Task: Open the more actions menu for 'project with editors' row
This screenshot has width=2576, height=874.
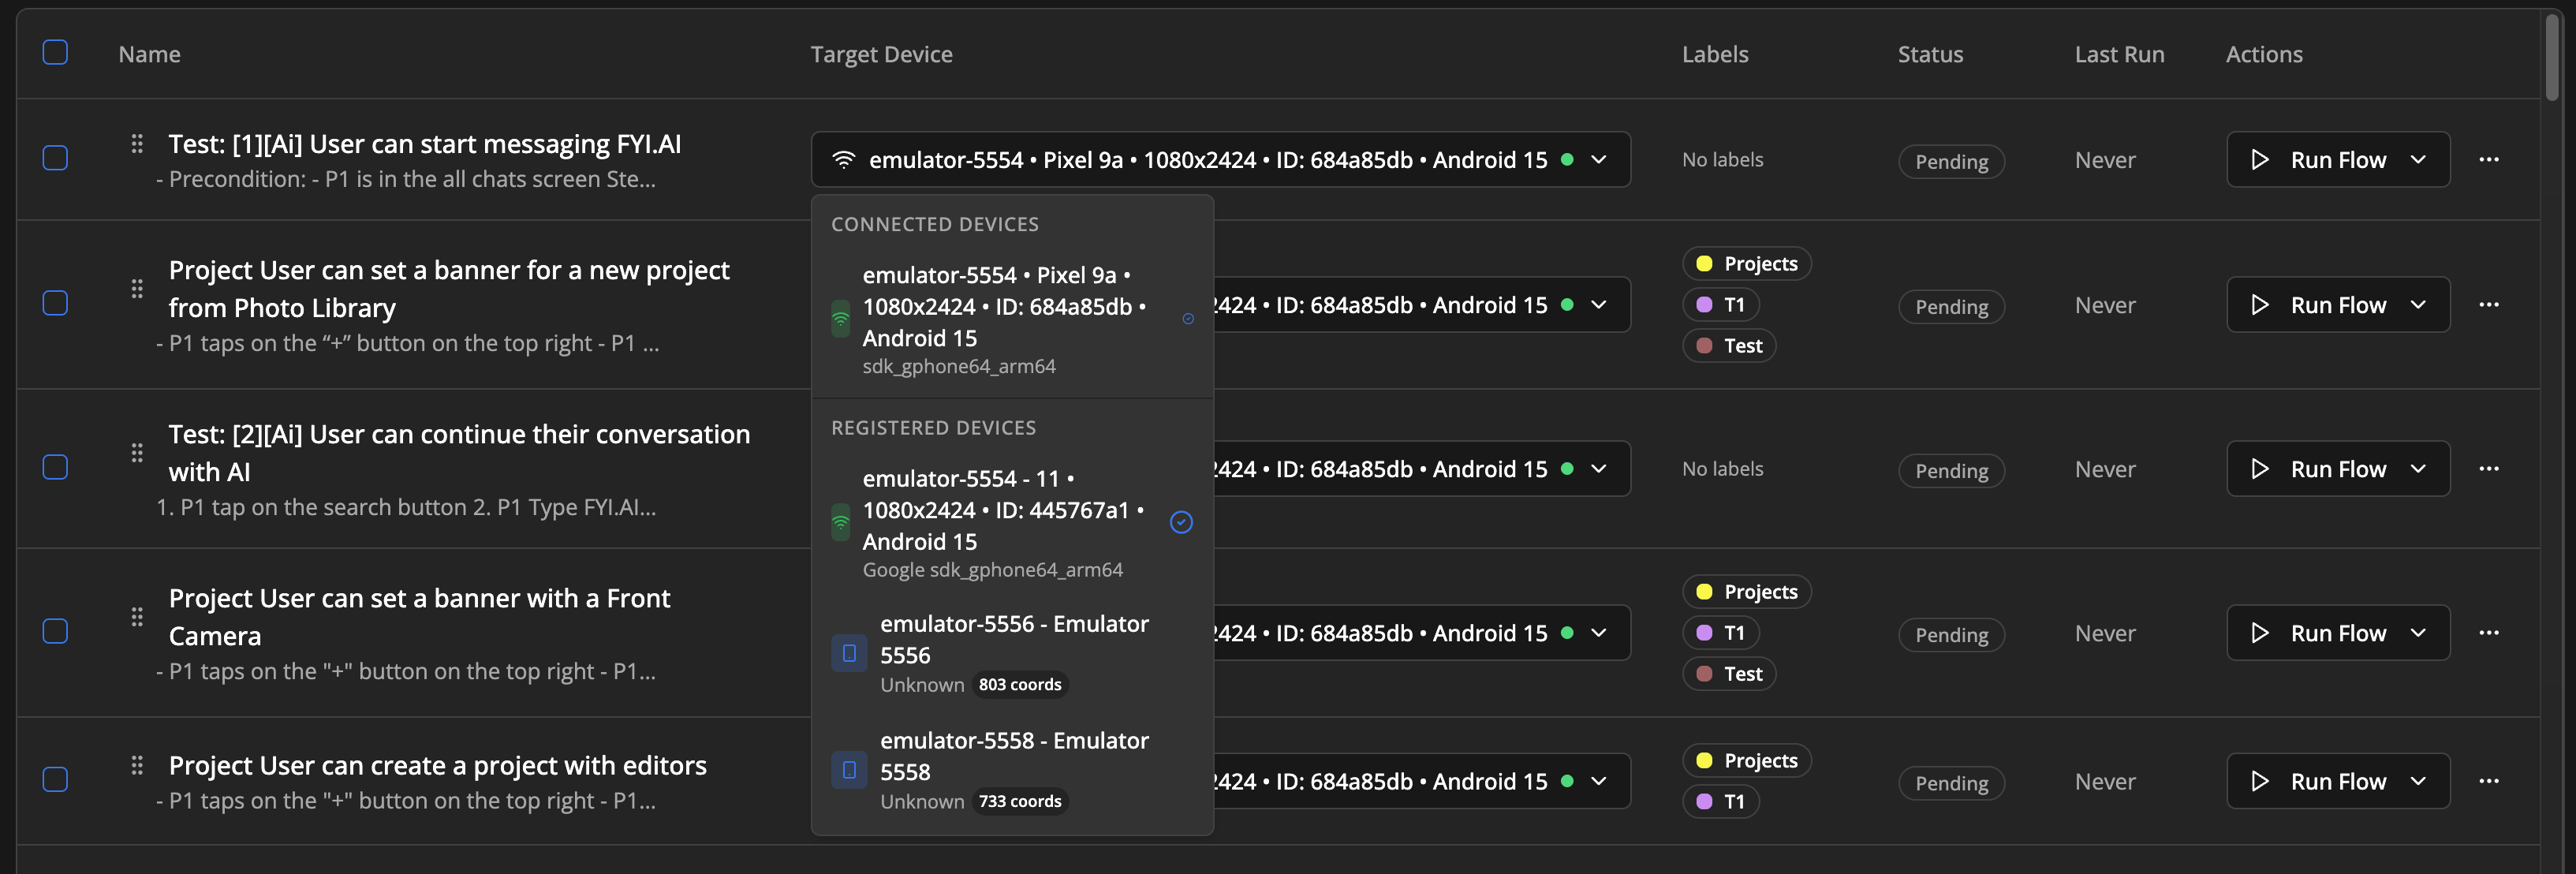Action: point(2489,780)
